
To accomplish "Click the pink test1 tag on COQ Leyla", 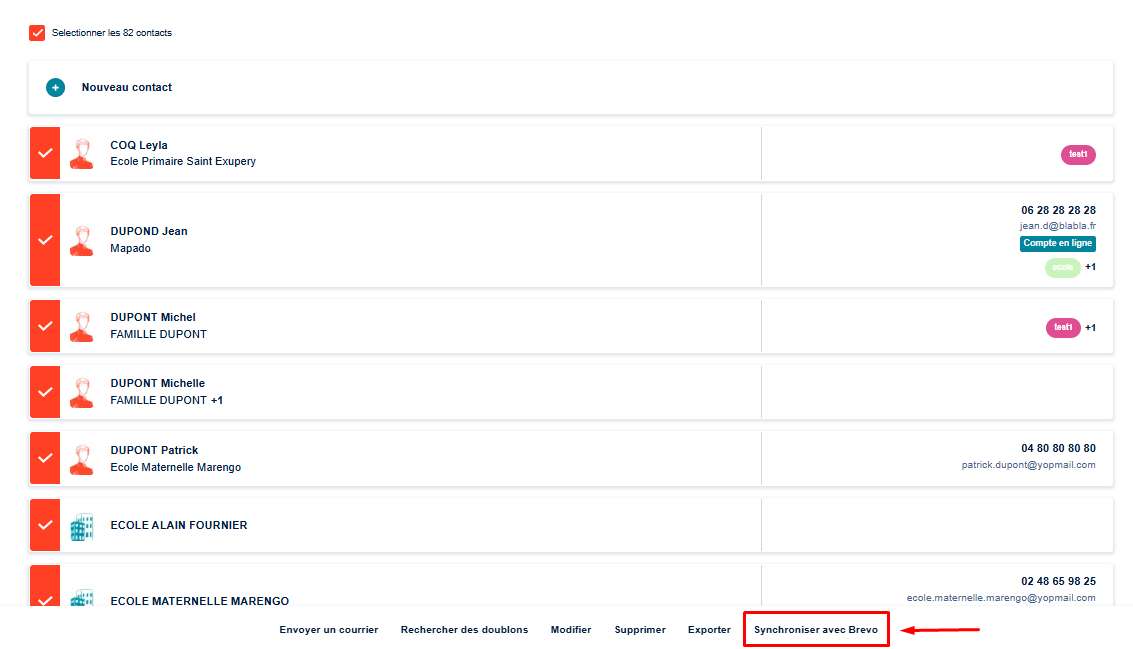I will point(1078,155).
